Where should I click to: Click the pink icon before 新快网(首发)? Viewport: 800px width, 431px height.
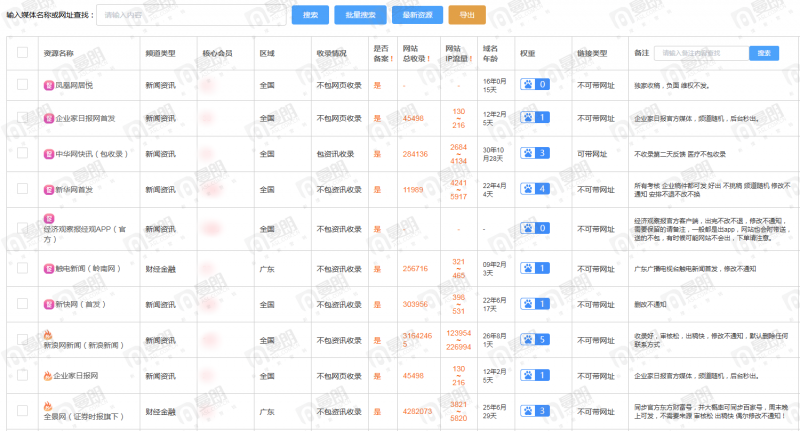[48, 304]
